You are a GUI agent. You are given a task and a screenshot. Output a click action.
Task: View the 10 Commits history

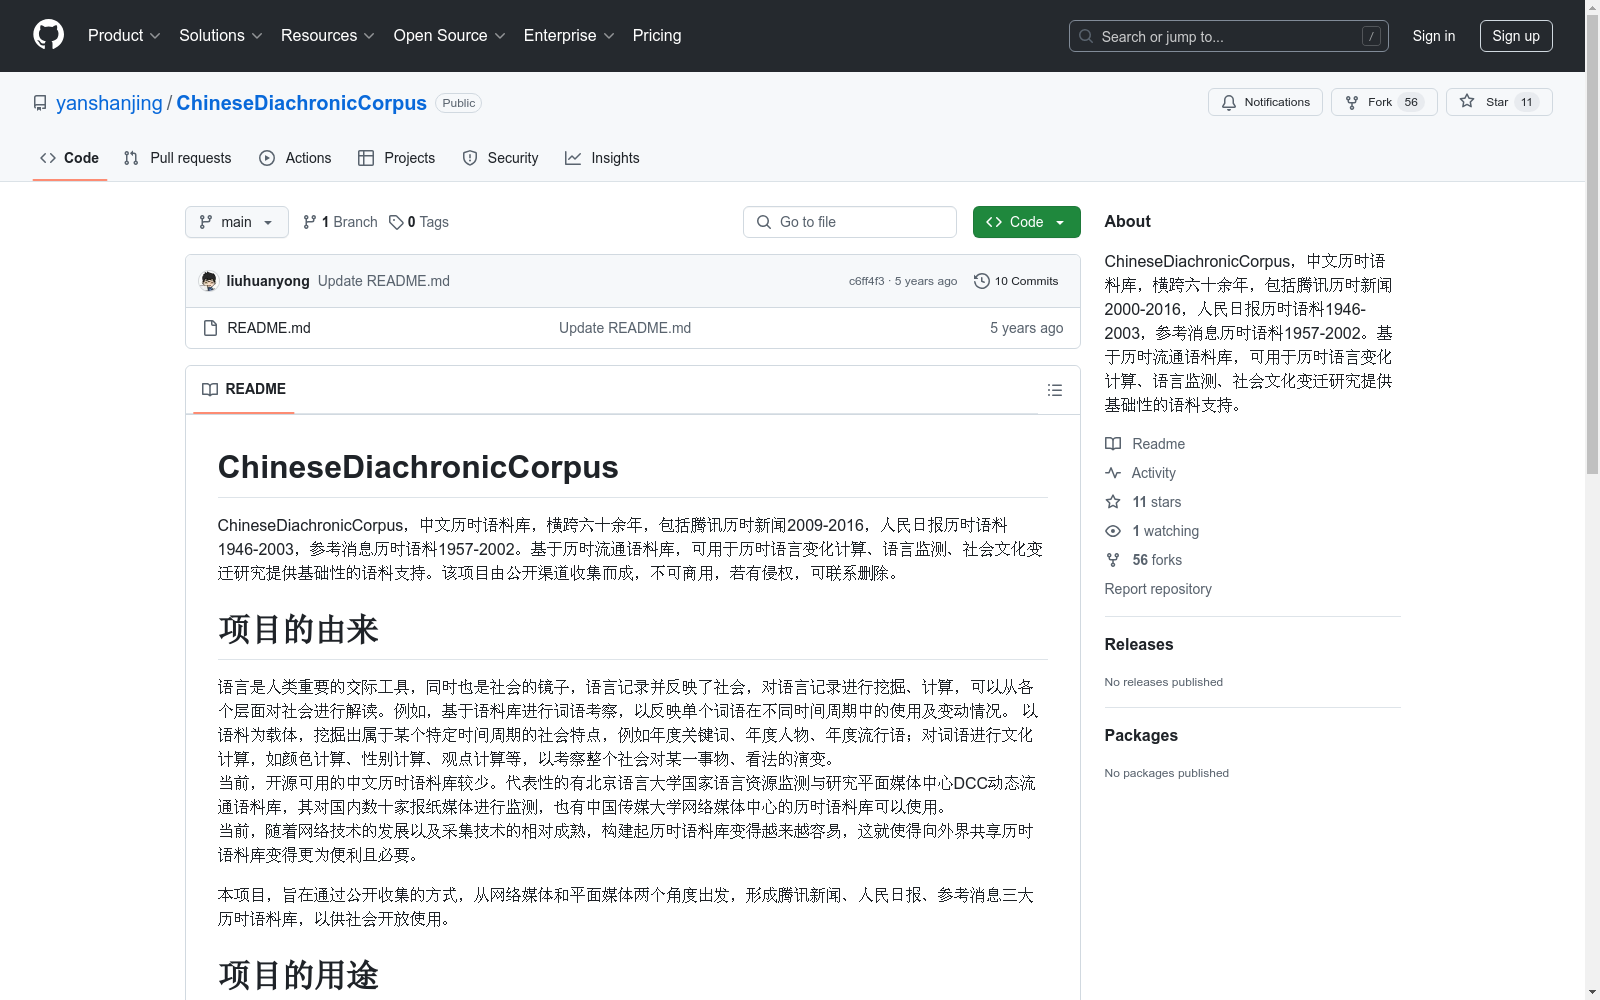point(1016,281)
